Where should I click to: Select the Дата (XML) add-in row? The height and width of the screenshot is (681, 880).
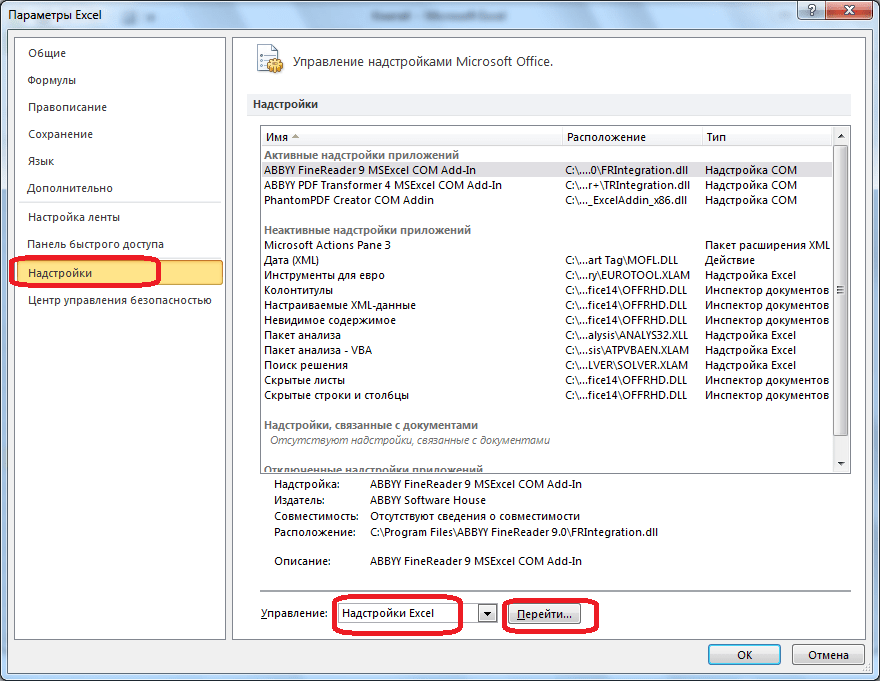tap(547, 260)
